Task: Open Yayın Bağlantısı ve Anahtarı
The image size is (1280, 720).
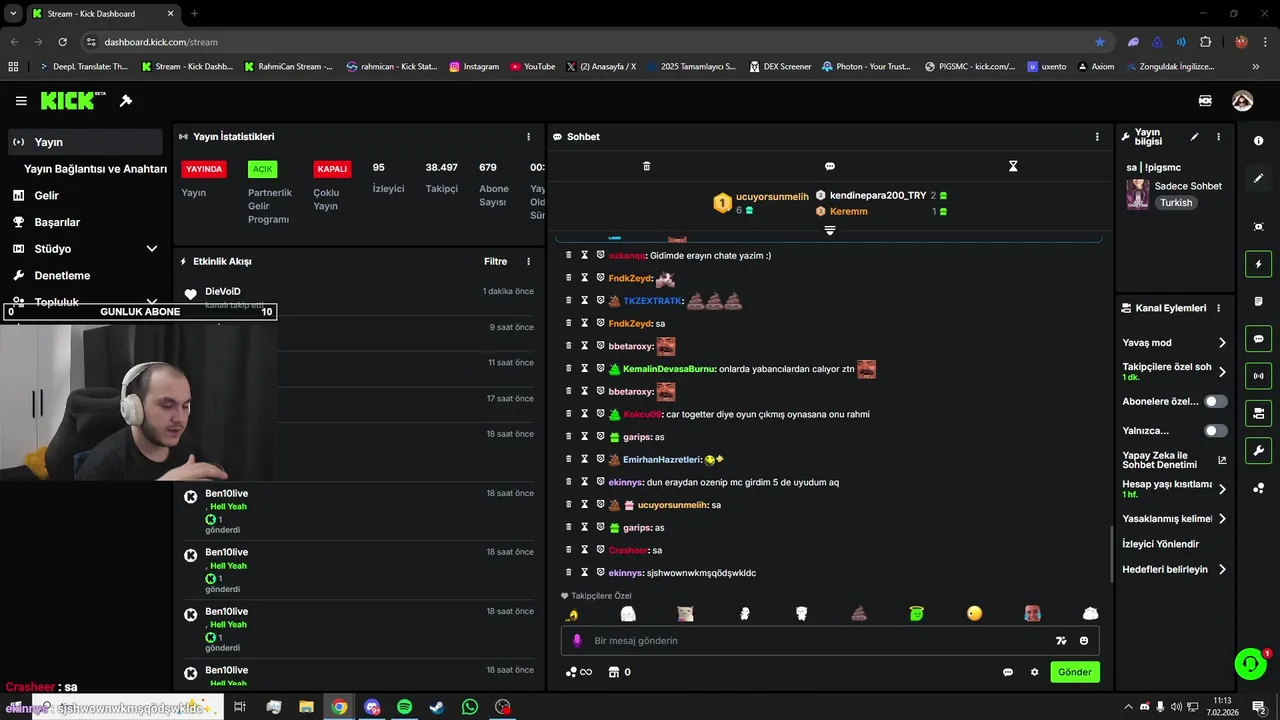Action: coord(95,169)
